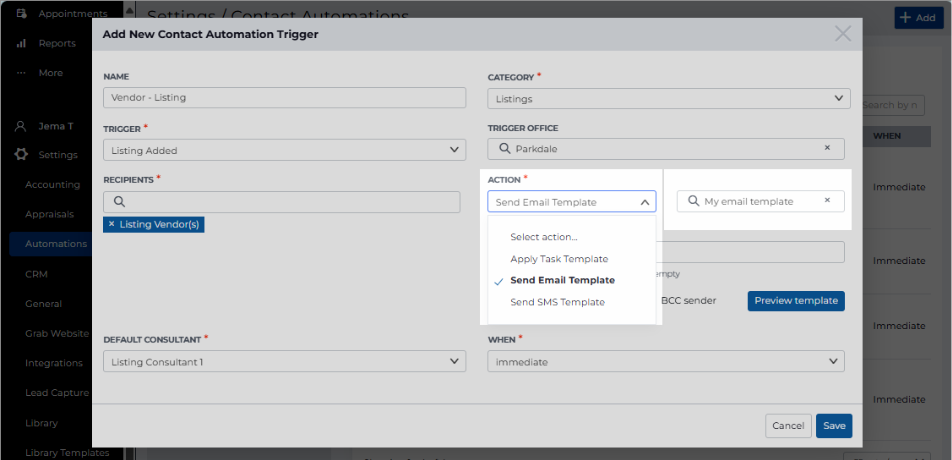Open Library settings in sidebar
Screen dimensions: 952x460
click(41, 423)
